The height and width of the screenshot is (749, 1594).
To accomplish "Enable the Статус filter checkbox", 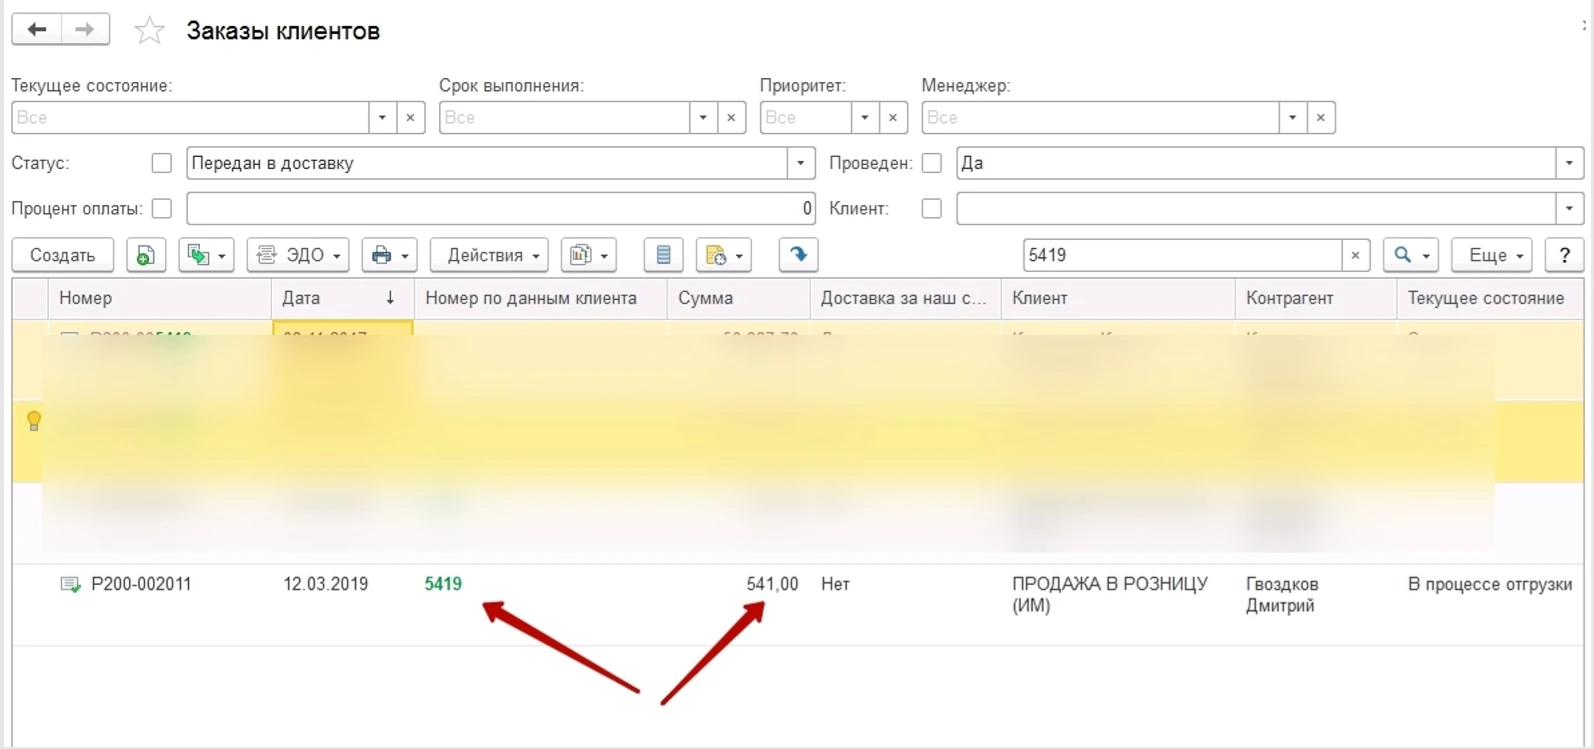I will tap(161, 163).
